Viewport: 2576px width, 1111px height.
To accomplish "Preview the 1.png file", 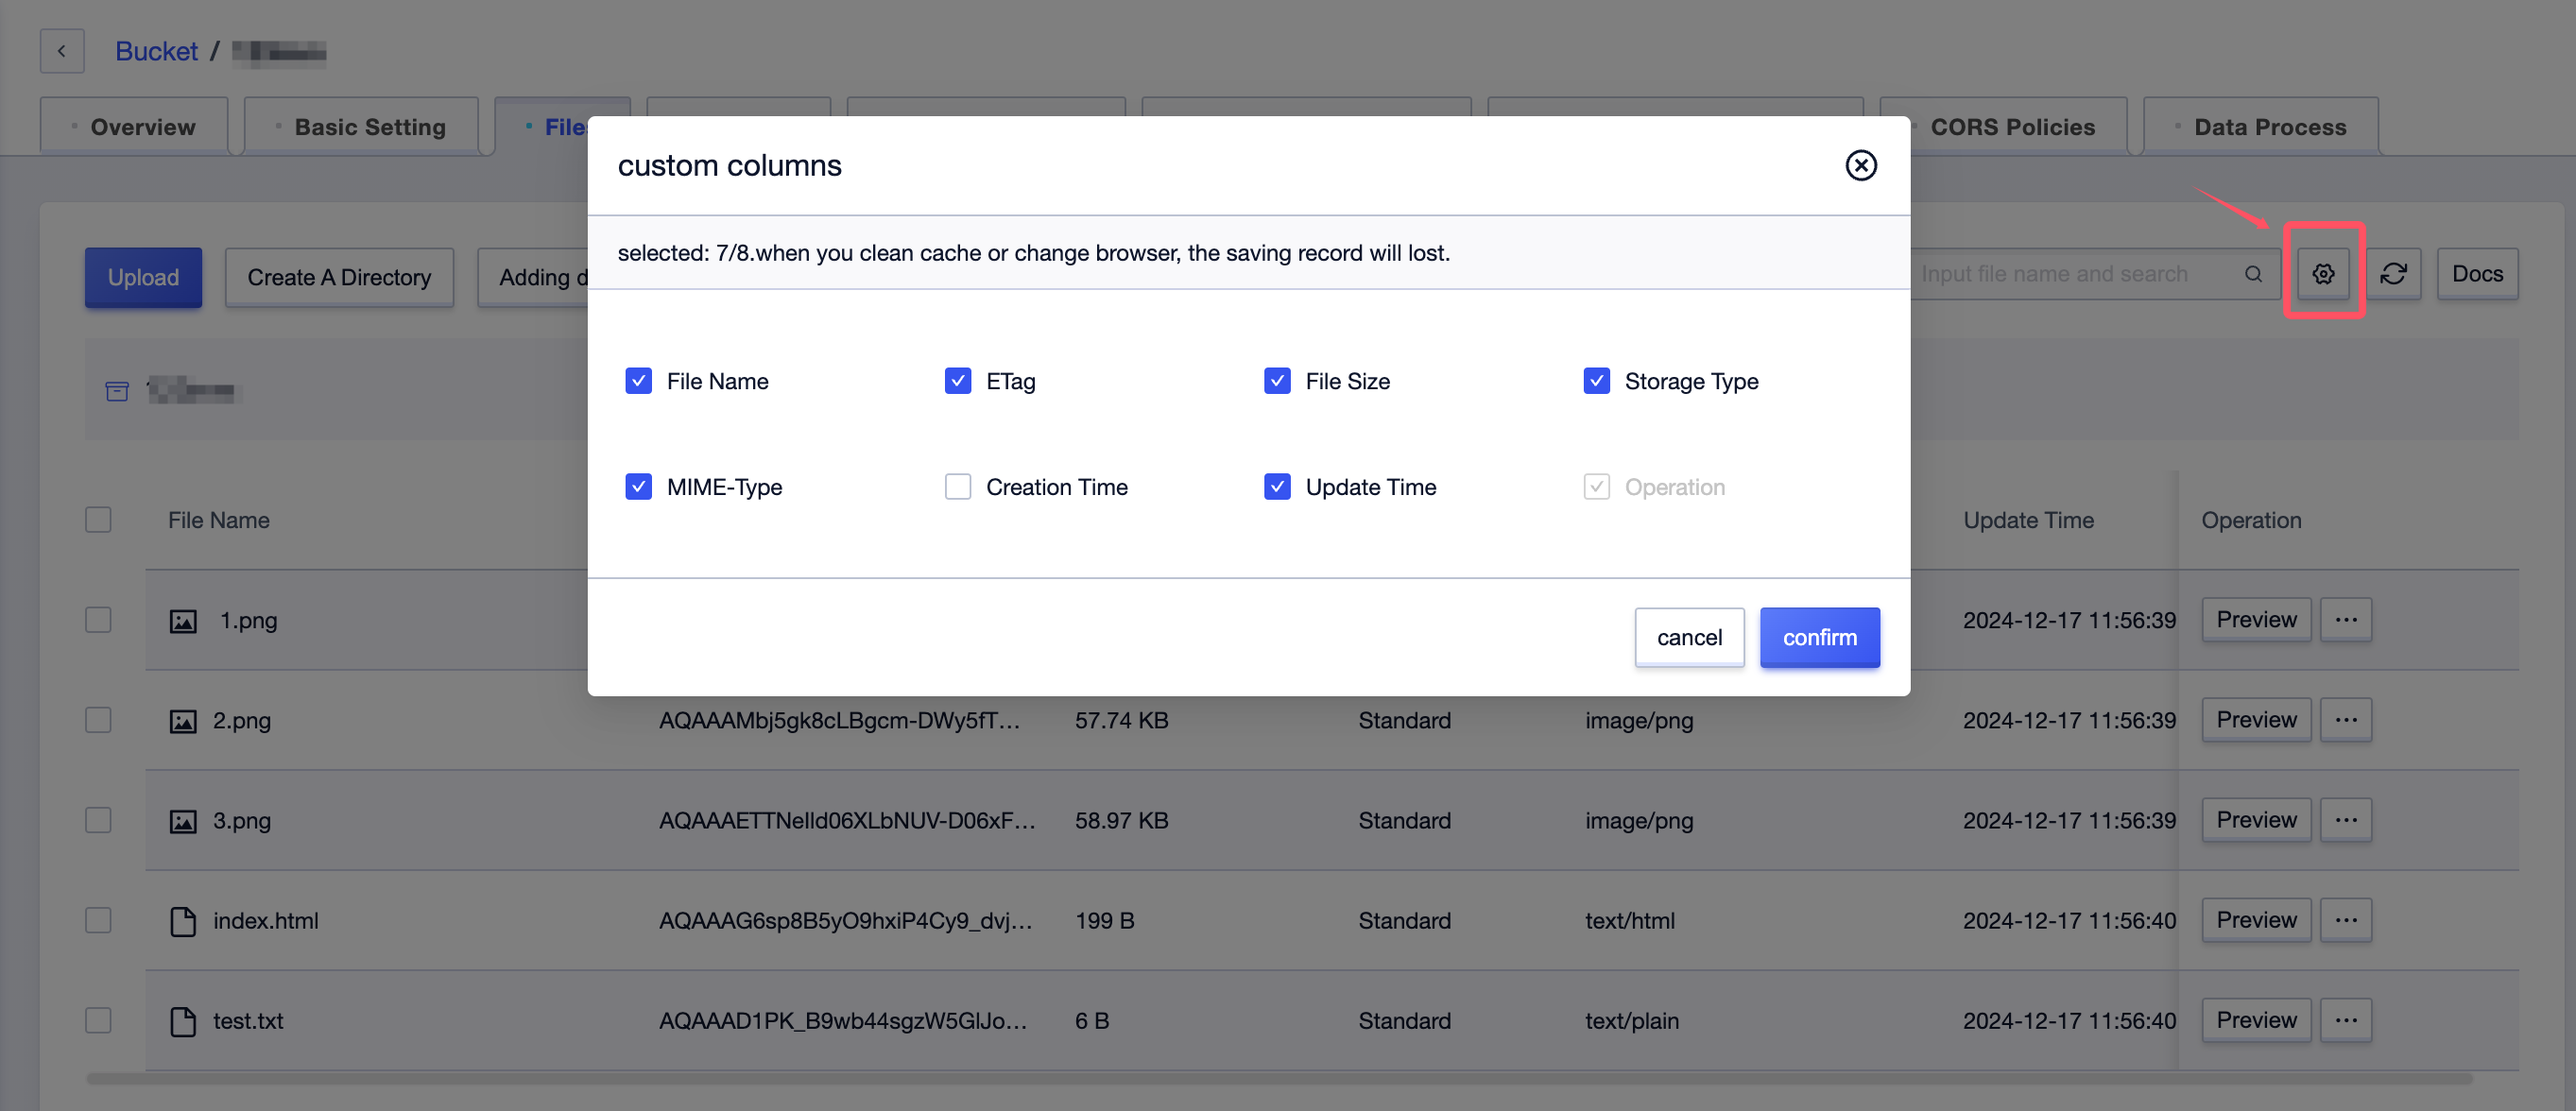I will tap(2256, 620).
